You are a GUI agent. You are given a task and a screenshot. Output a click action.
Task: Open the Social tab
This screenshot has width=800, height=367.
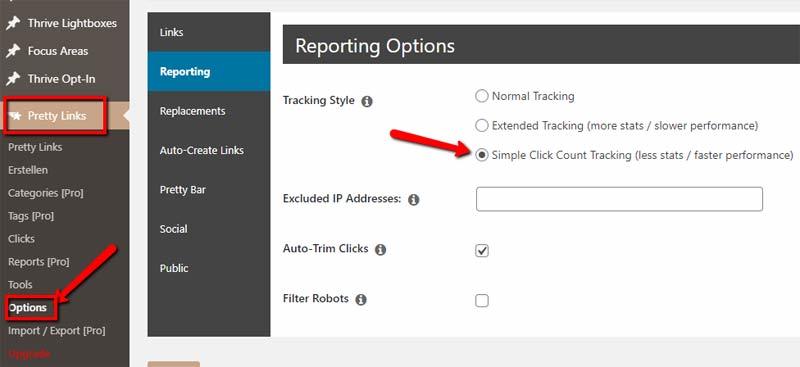pyautogui.click(x=209, y=229)
